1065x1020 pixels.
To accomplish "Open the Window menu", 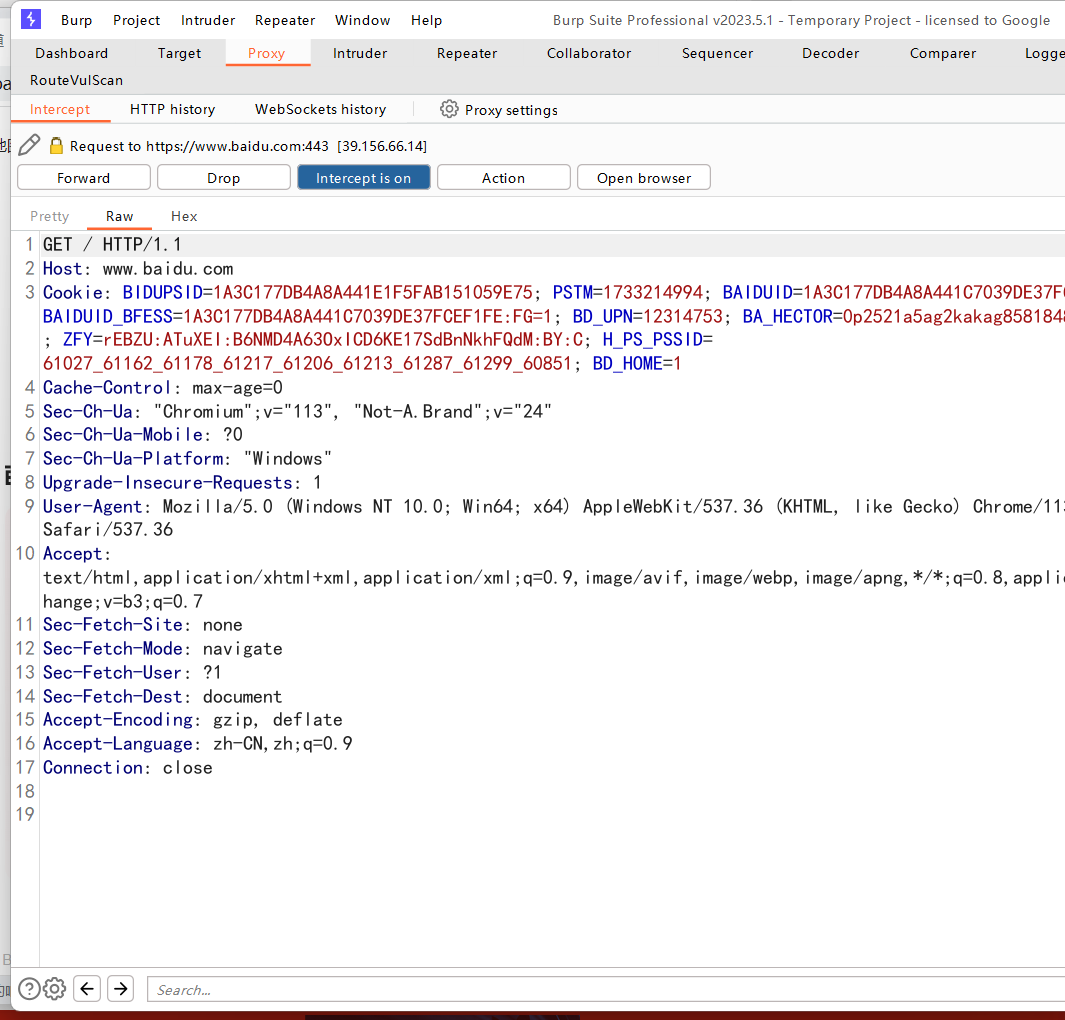I will point(363,20).
